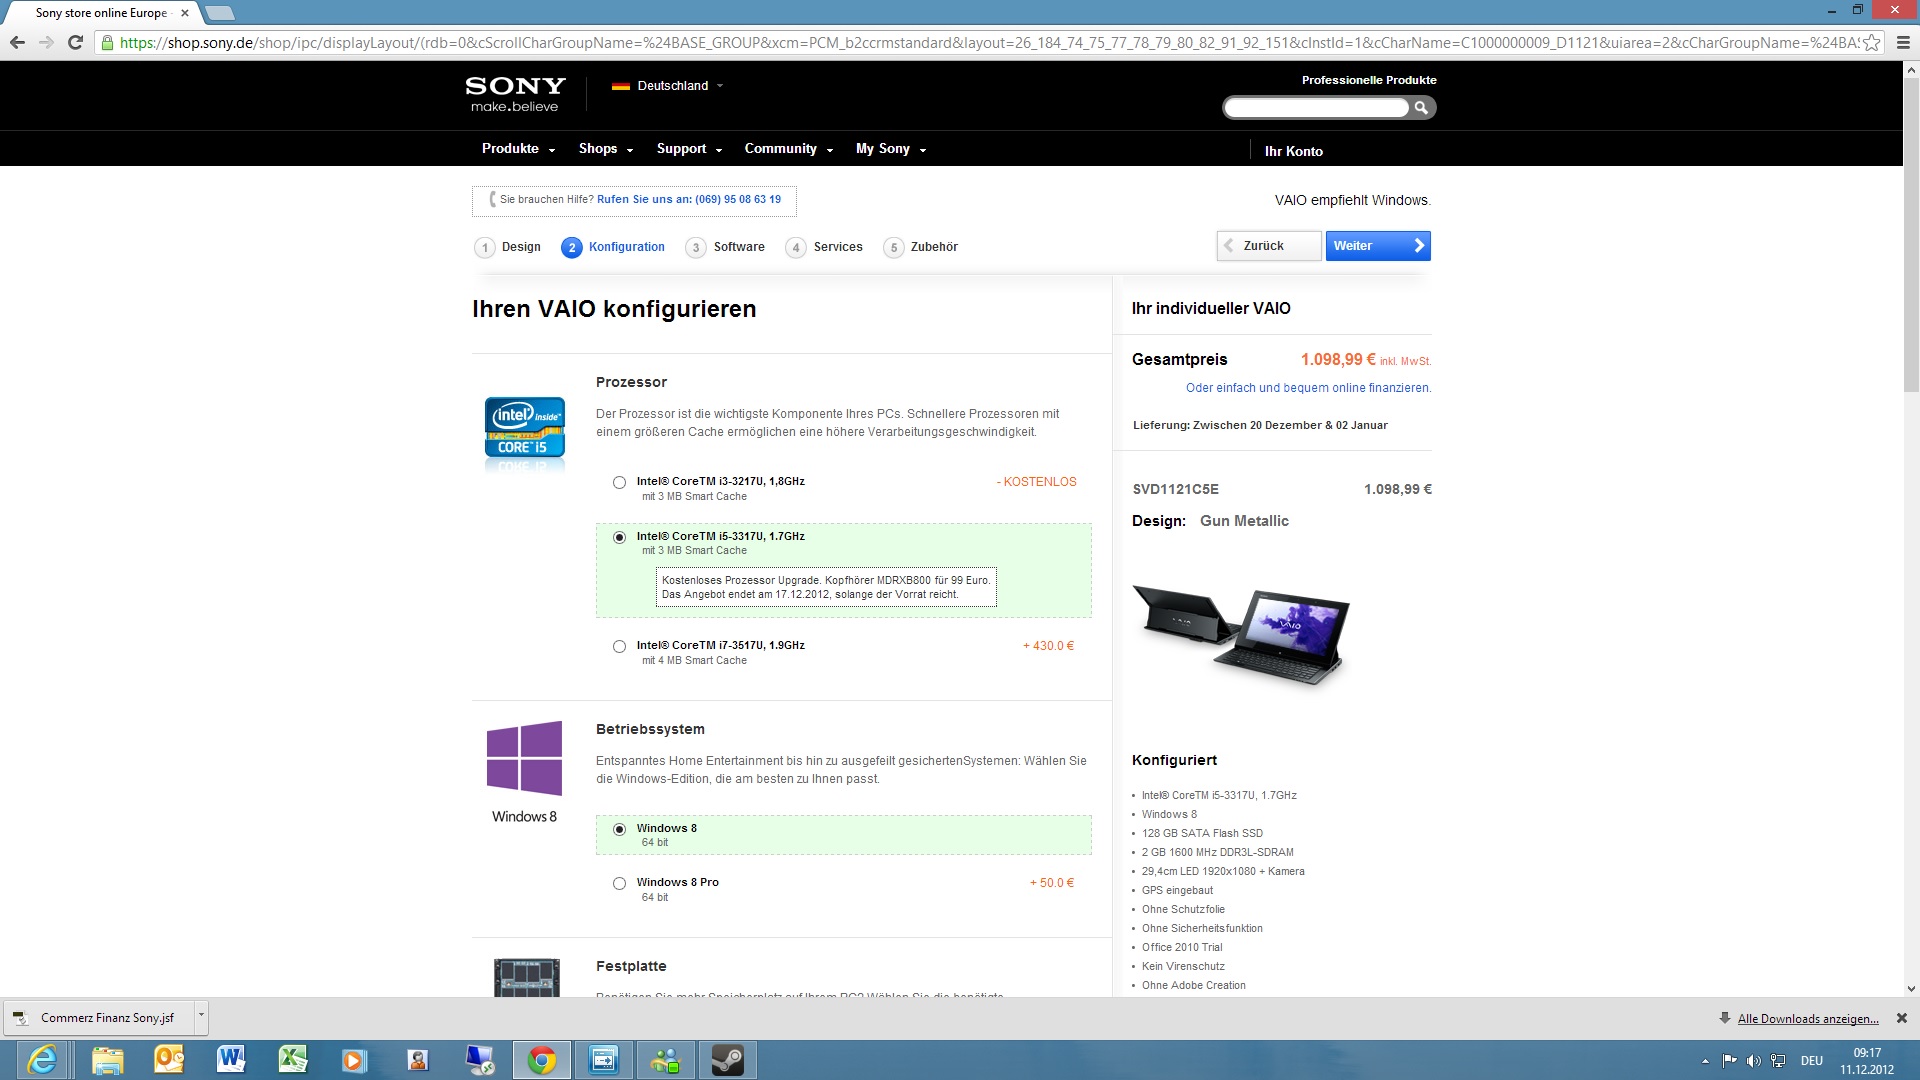Click Alle Downloads anzeigen link
This screenshot has height=1080, width=1920.
point(1808,1019)
